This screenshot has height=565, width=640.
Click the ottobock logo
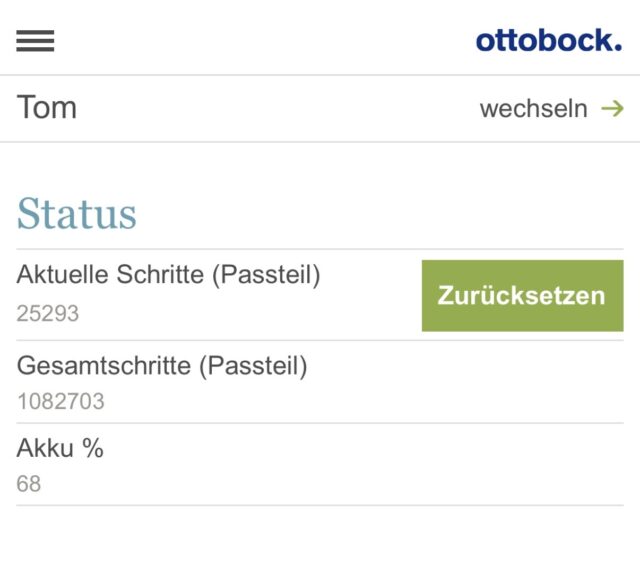point(548,40)
